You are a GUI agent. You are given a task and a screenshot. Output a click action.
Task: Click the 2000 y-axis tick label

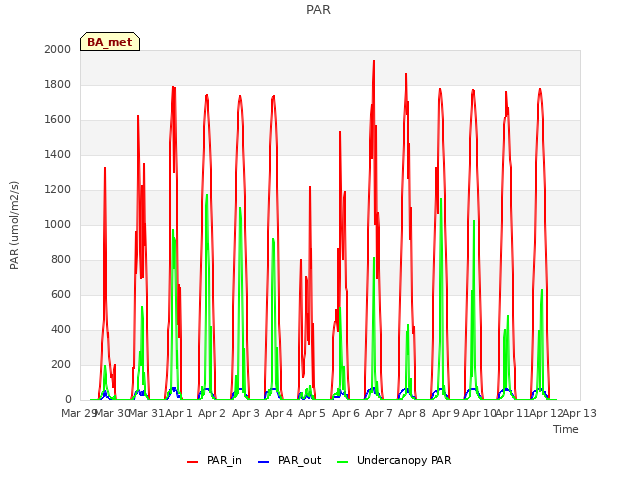58,49
